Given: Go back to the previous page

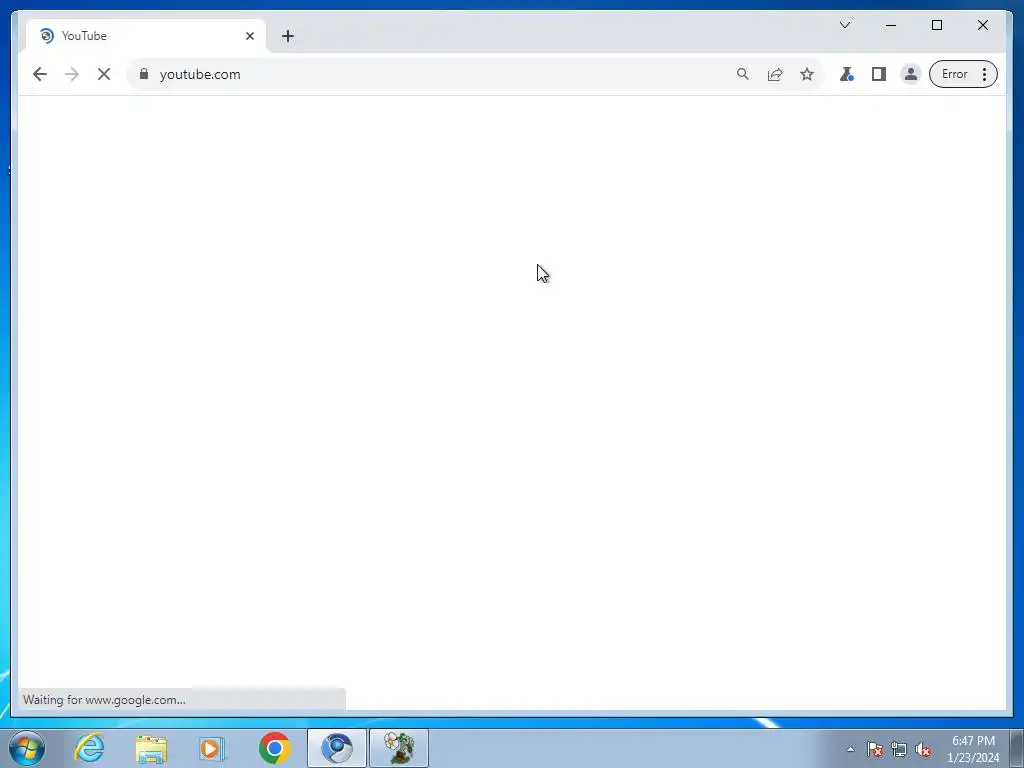Looking at the screenshot, I should 40,74.
